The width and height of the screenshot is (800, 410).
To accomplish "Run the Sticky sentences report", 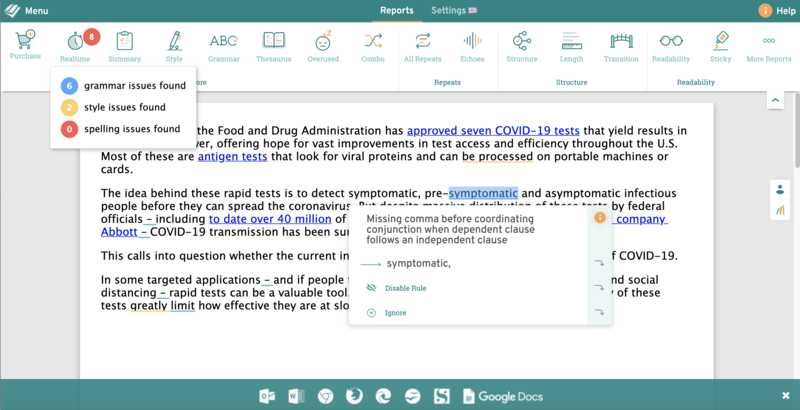I will [x=720, y=45].
